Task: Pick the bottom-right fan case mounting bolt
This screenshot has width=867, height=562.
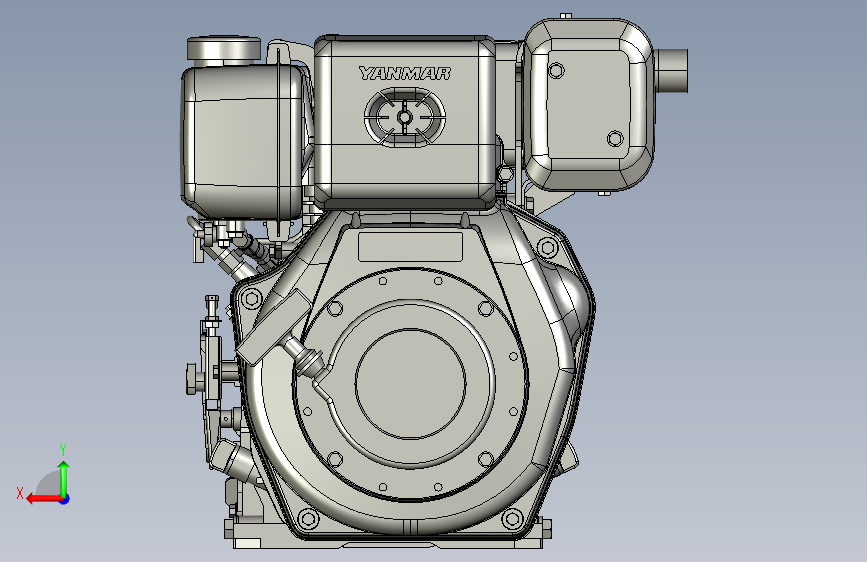Action: [512, 519]
